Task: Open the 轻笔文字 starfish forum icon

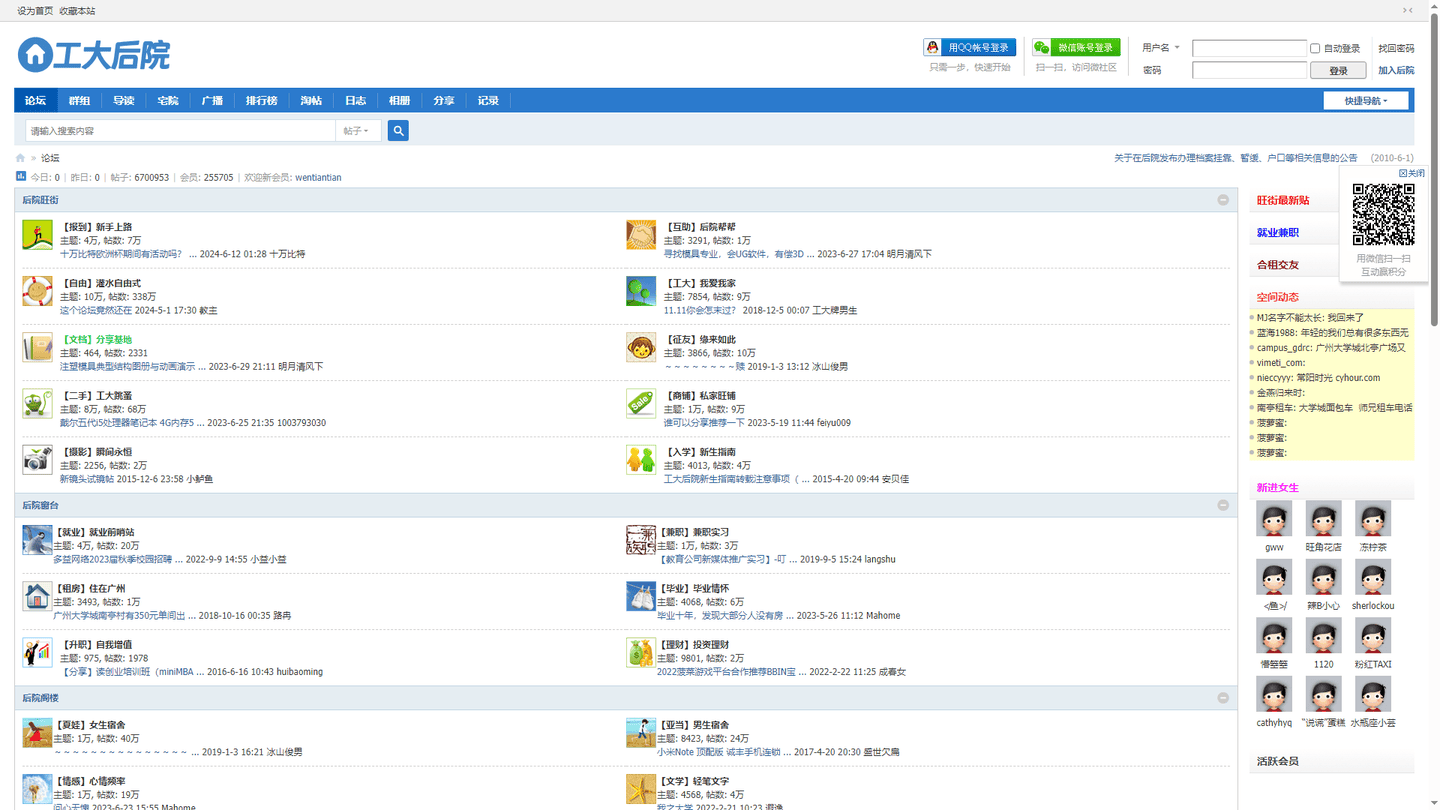Action: point(641,789)
